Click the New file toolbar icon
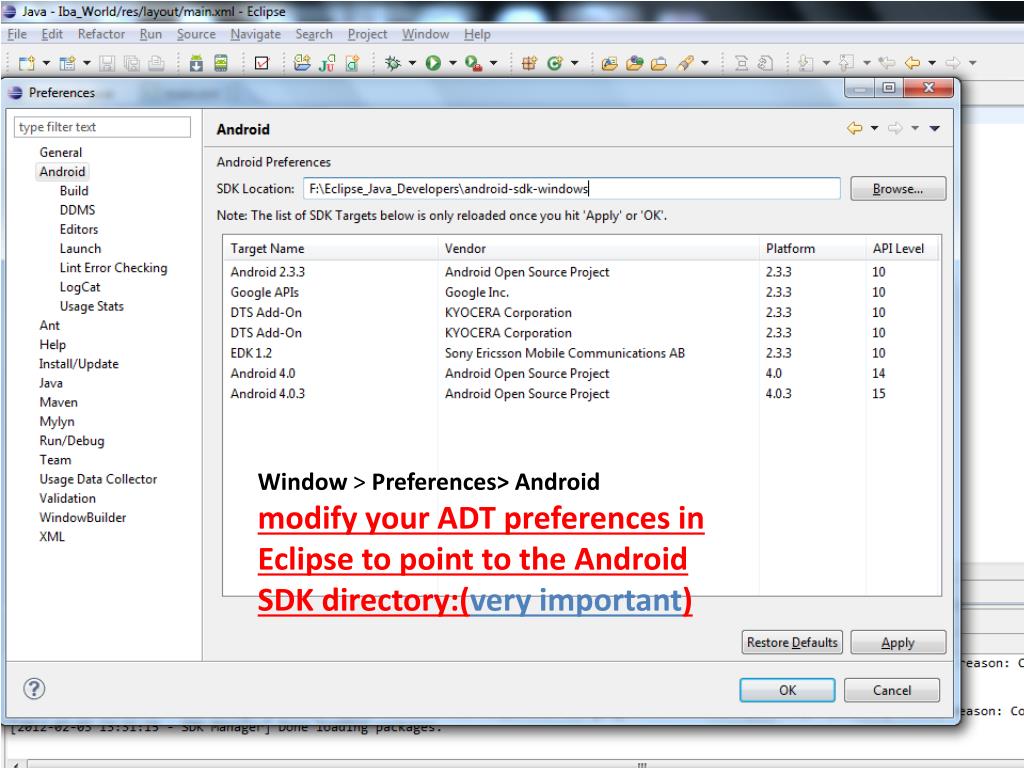Image resolution: width=1024 pixels, height=768 pixels. [26, 63]
